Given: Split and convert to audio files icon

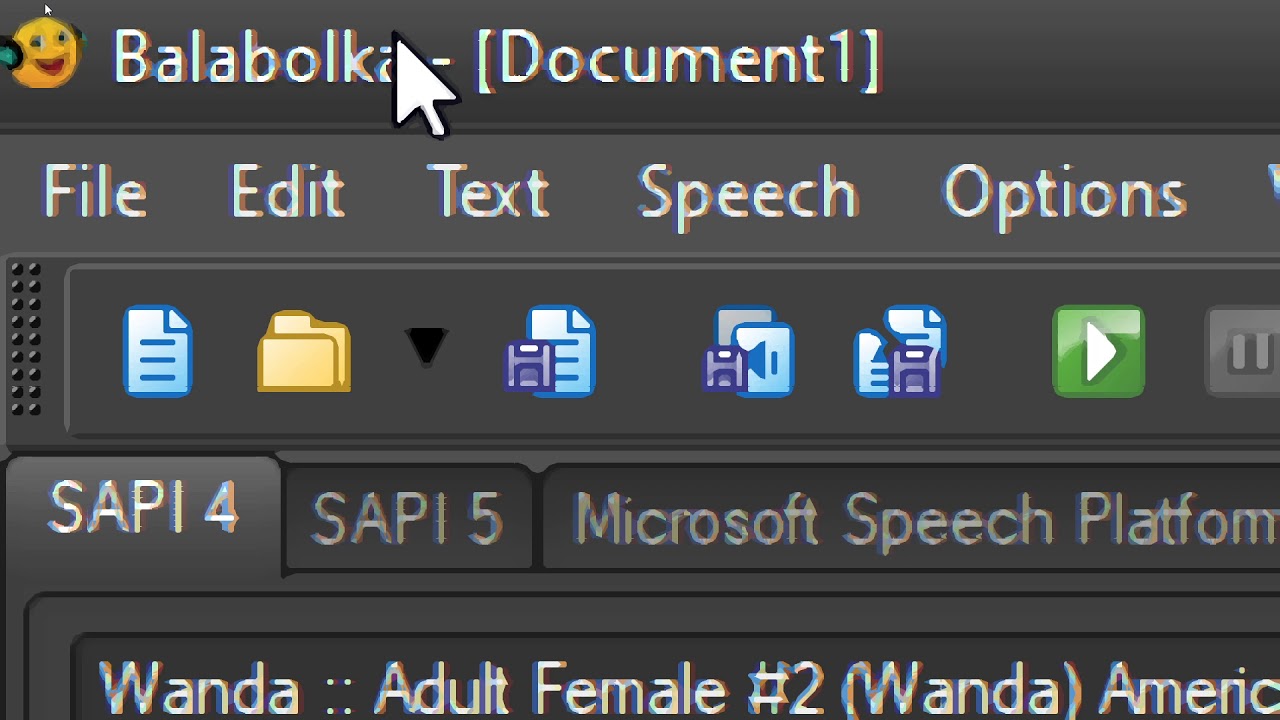Looking at the screenshot, I should click(900, 352).
